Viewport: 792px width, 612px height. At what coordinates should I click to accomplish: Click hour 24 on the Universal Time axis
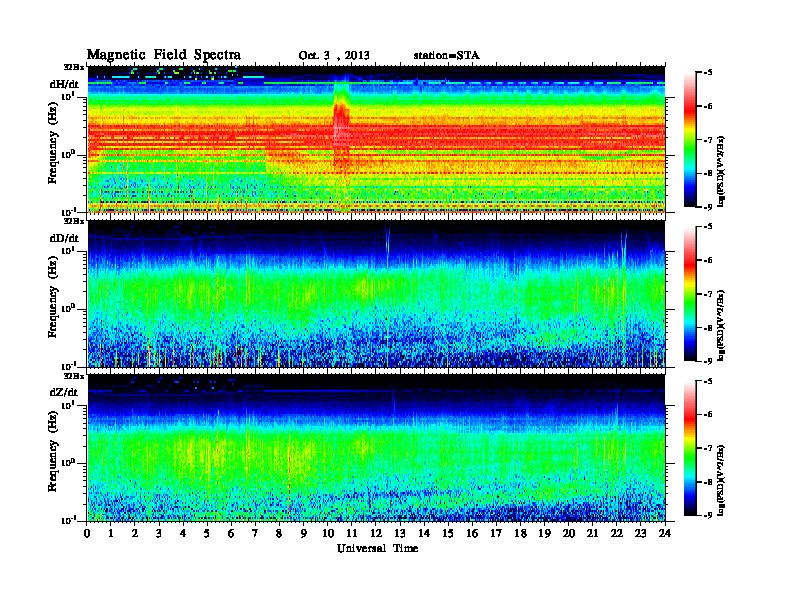point(665,534)
